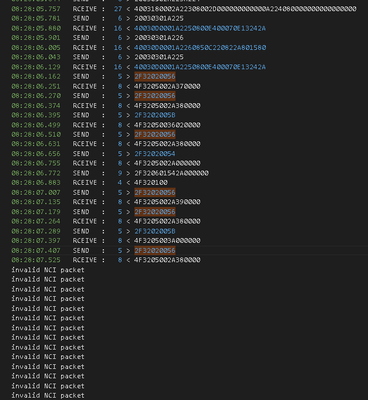368x400 pixels.
Task: Select blue 2F32020058 on the 08:28:06.395 line
Action: coord(155,115)
